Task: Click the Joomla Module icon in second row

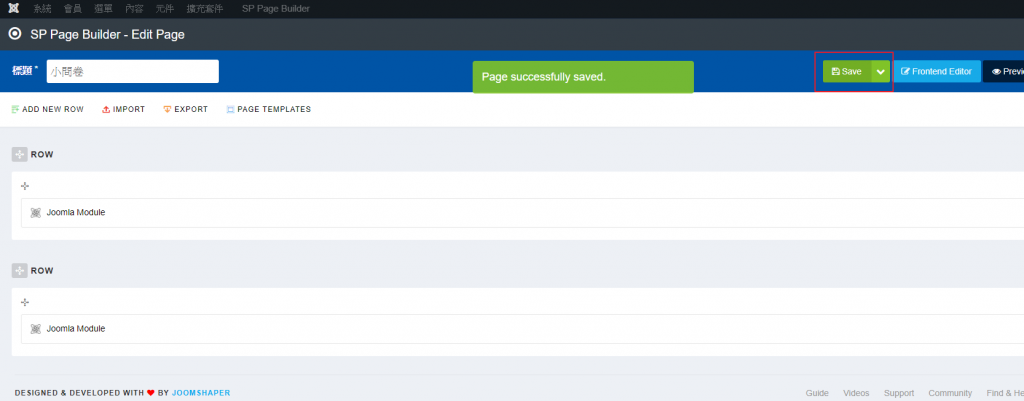Action: tap(36, 329)
